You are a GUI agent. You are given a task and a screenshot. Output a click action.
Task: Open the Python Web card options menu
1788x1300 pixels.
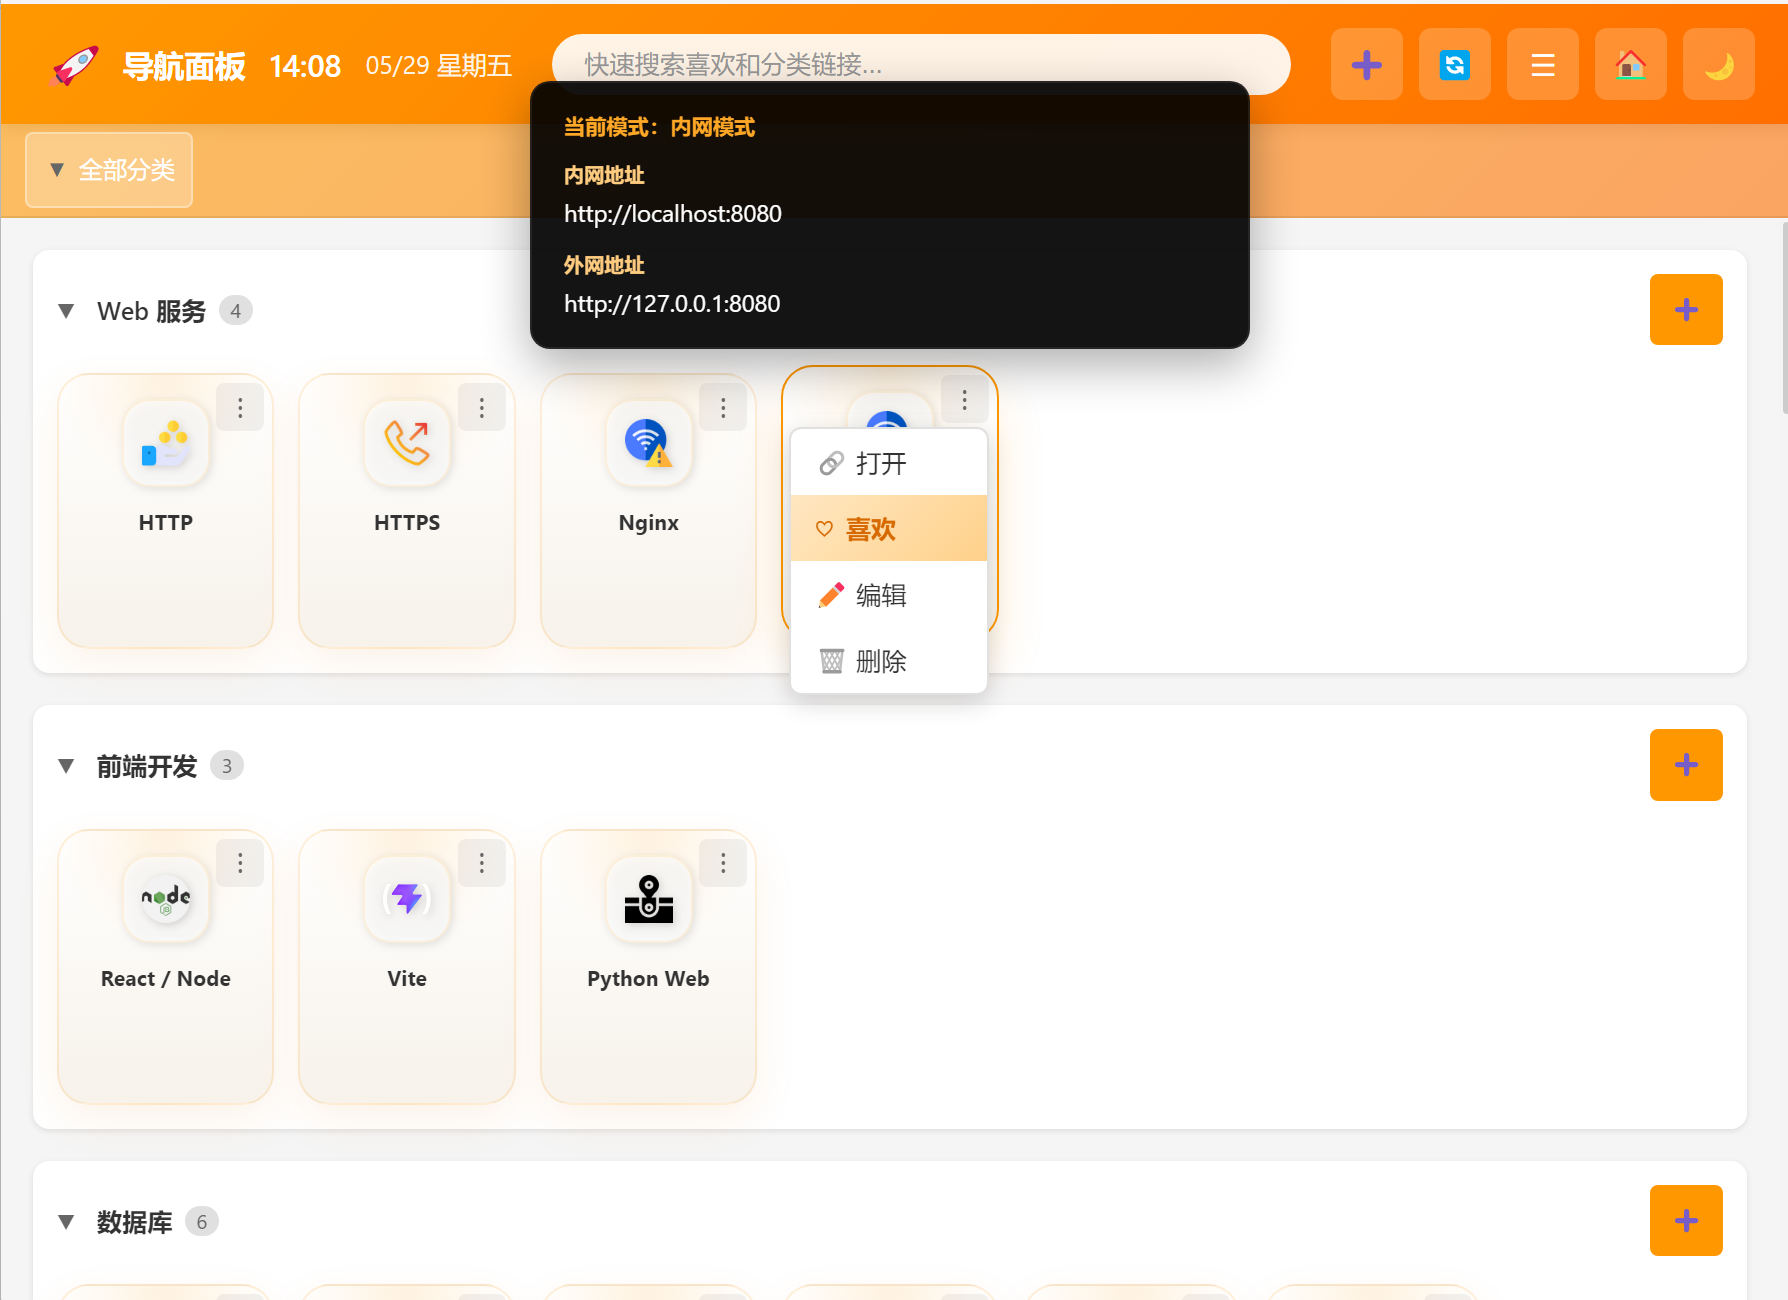723,863
